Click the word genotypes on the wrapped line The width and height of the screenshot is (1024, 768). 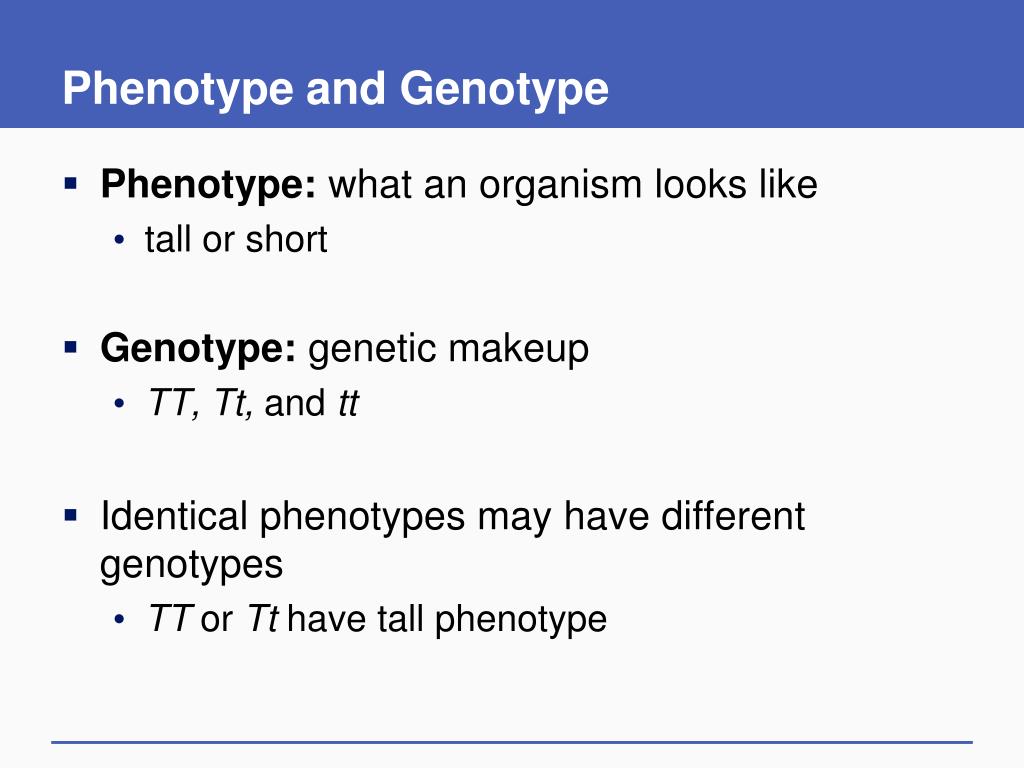pyautogui.click(x=191, y=566)
